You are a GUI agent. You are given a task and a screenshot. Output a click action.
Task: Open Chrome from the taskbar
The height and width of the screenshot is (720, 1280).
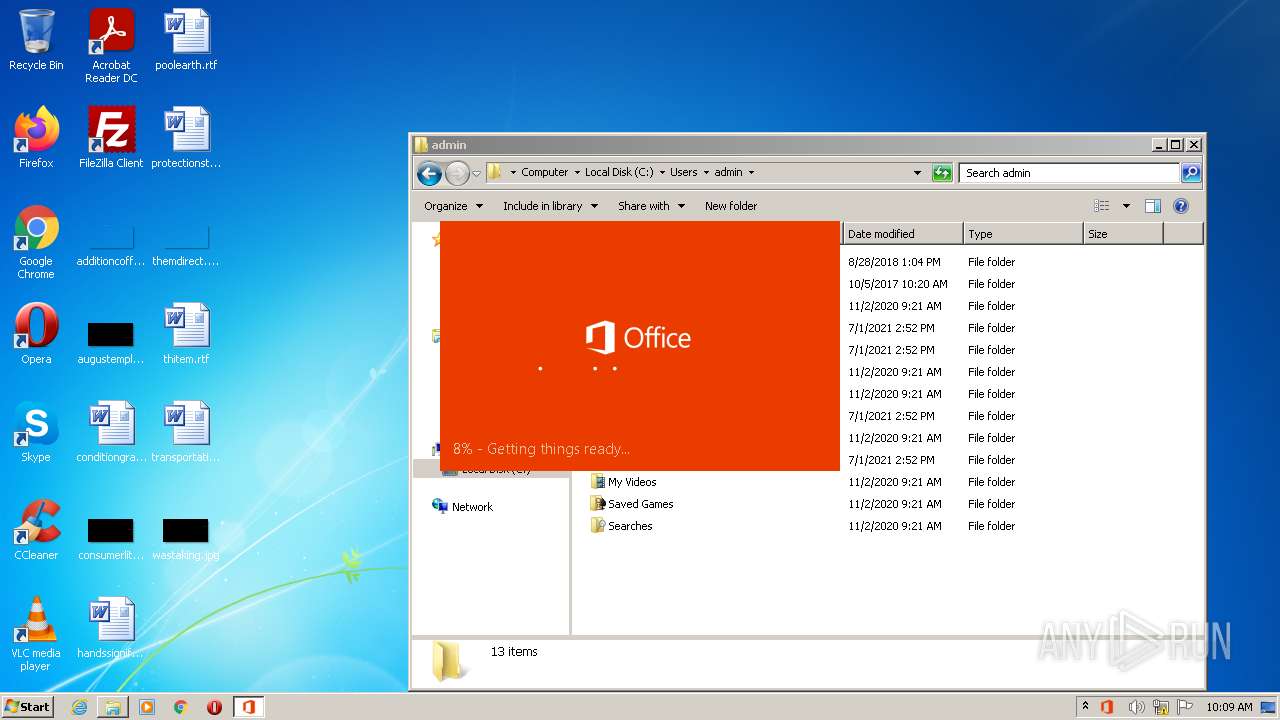(181, 707)
